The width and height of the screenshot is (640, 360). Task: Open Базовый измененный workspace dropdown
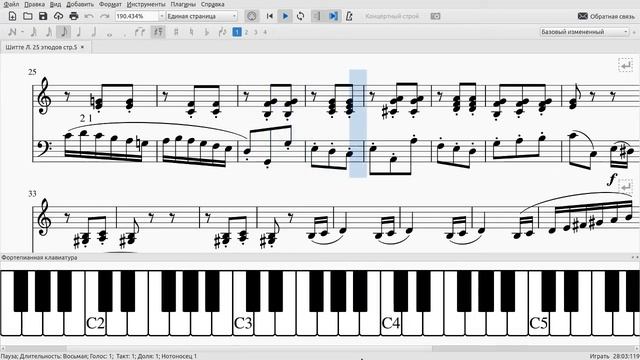click(x=584, y=32)
